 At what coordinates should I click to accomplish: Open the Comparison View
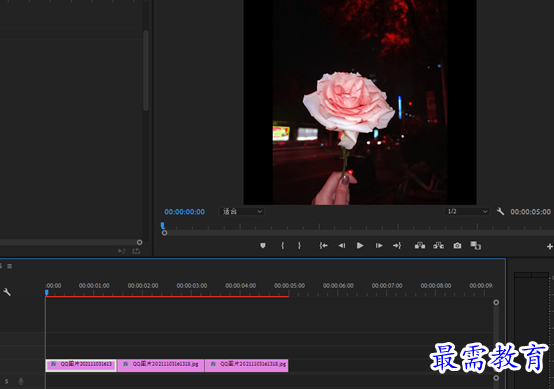[x=476, y=246]
